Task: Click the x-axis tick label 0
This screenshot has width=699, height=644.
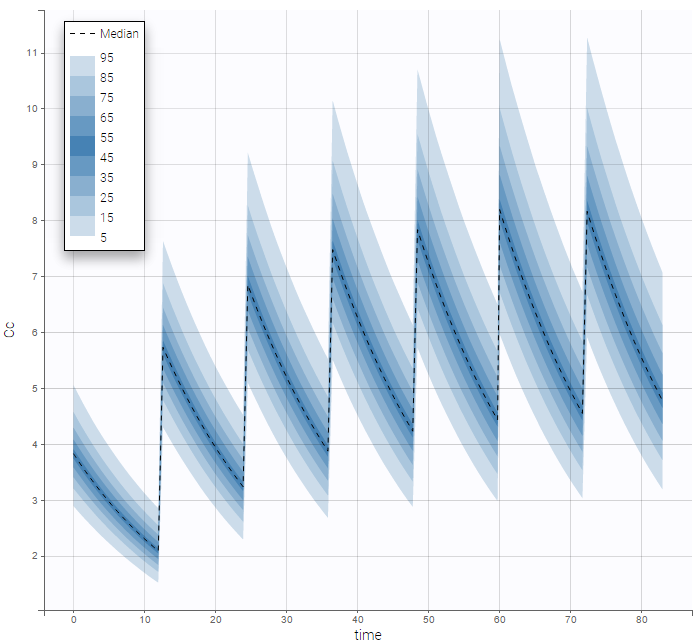Action: pyautogui.click(x=73, y=620)
